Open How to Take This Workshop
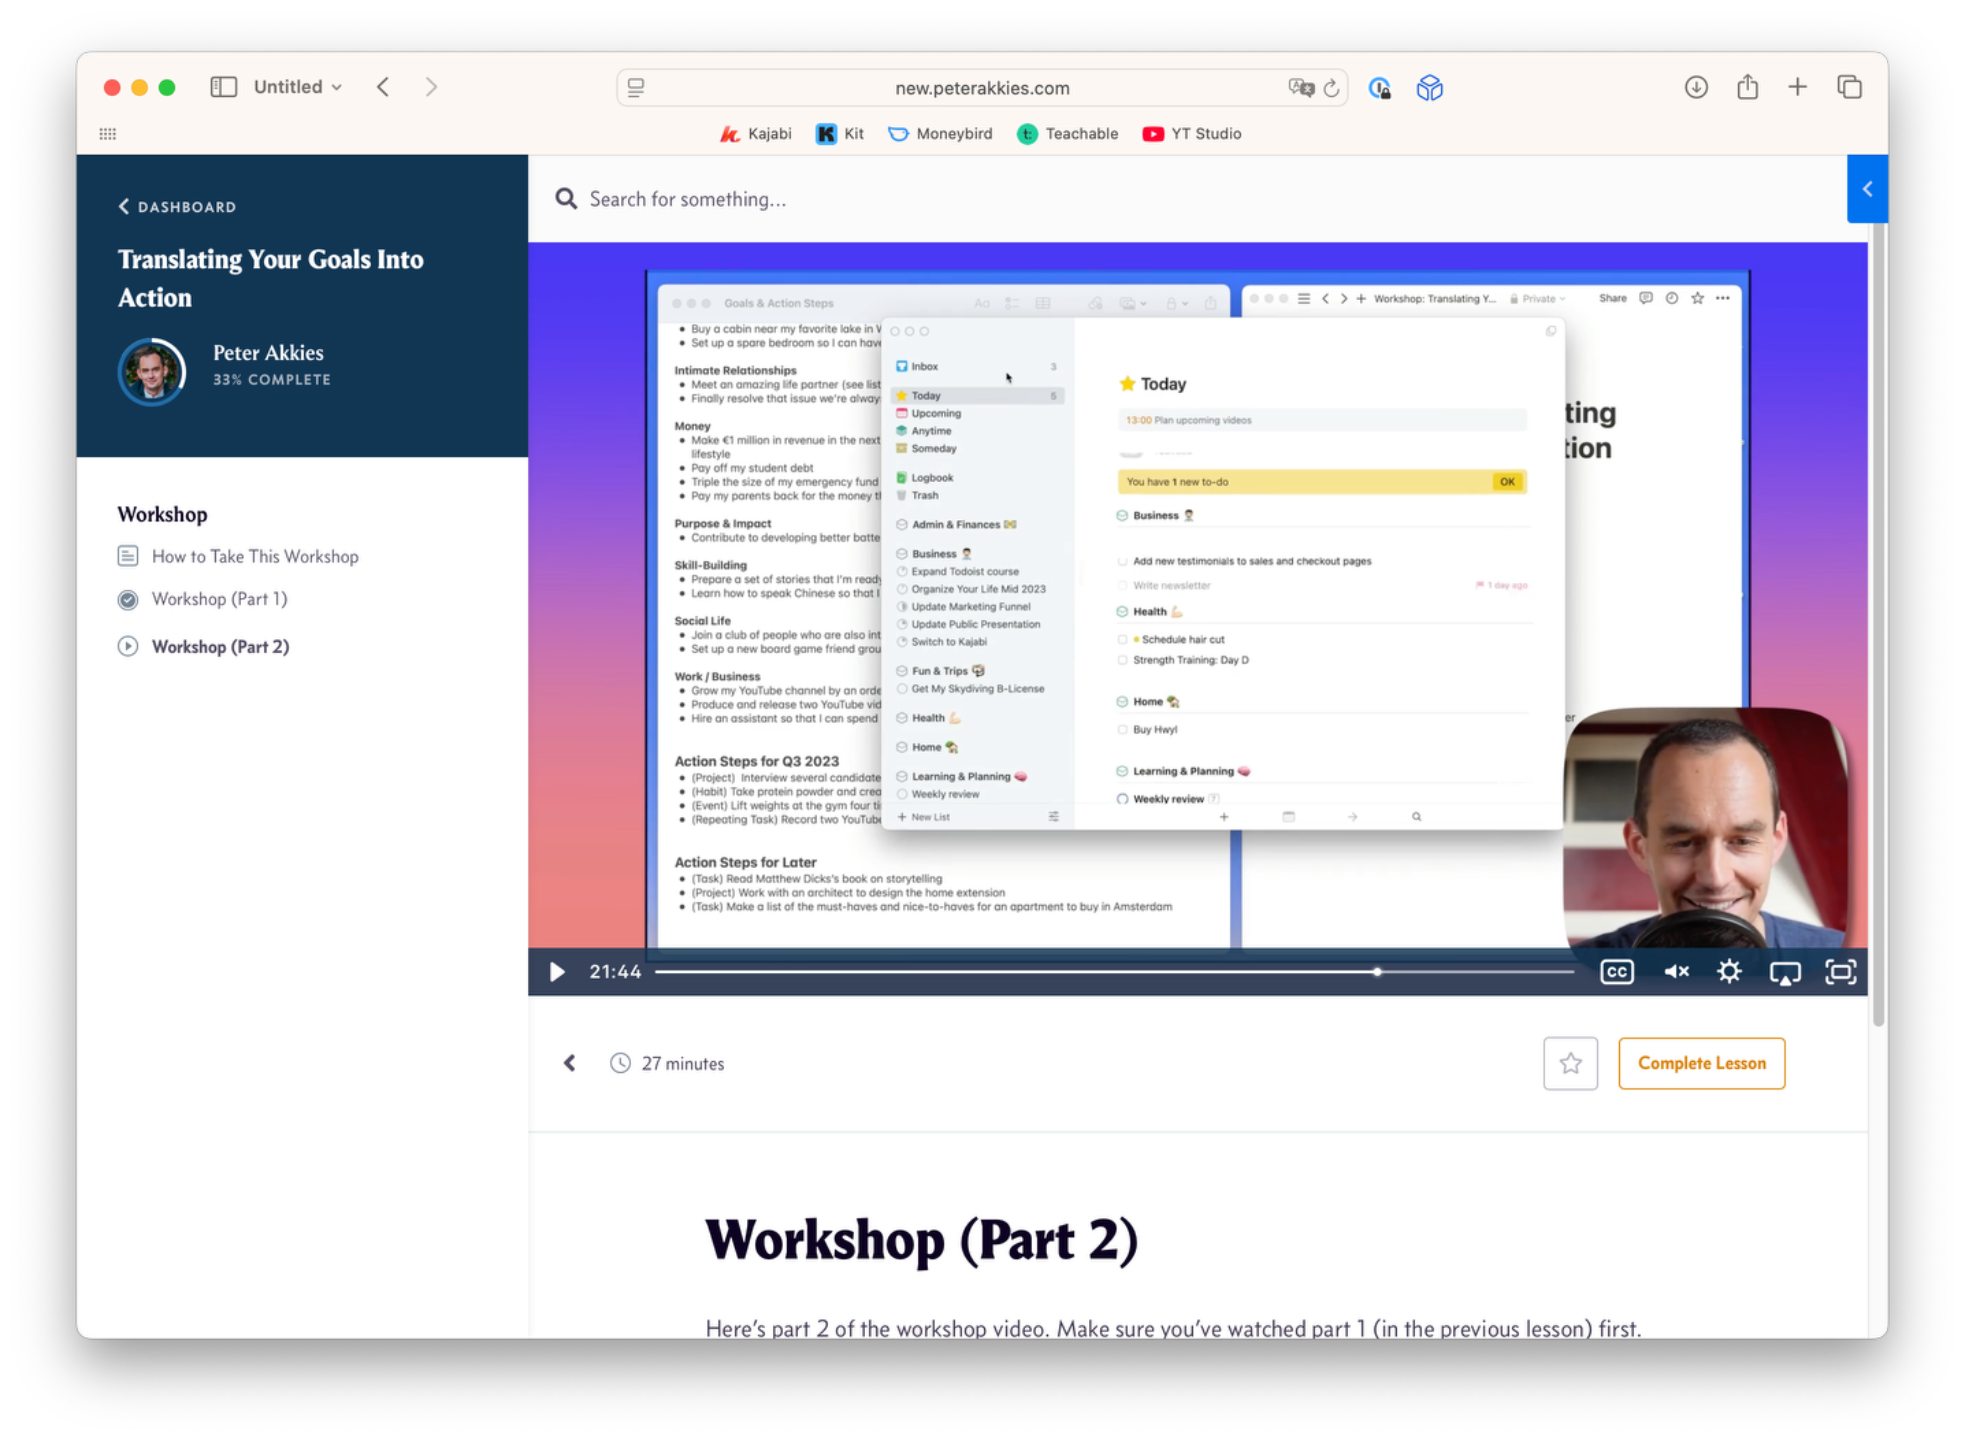The width and height of the screenshot is (1965, 1440). point(254,557)
